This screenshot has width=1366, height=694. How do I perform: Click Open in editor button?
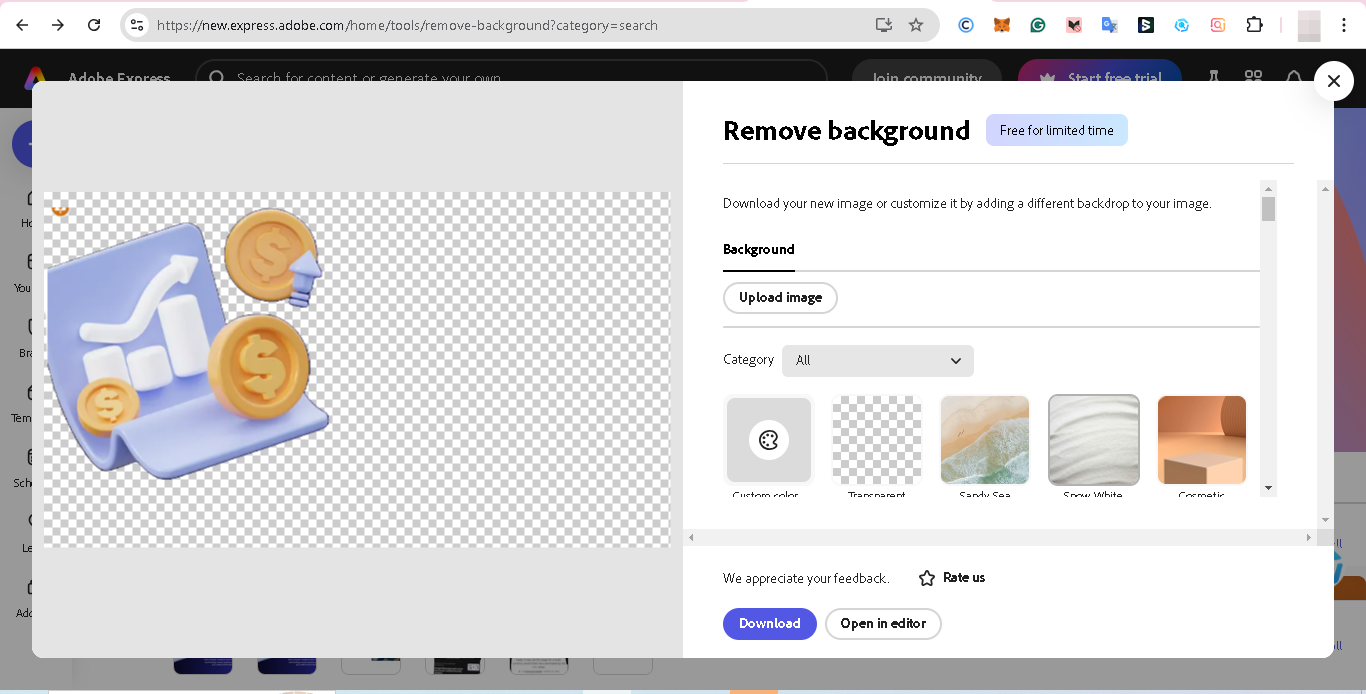(883, 624)
